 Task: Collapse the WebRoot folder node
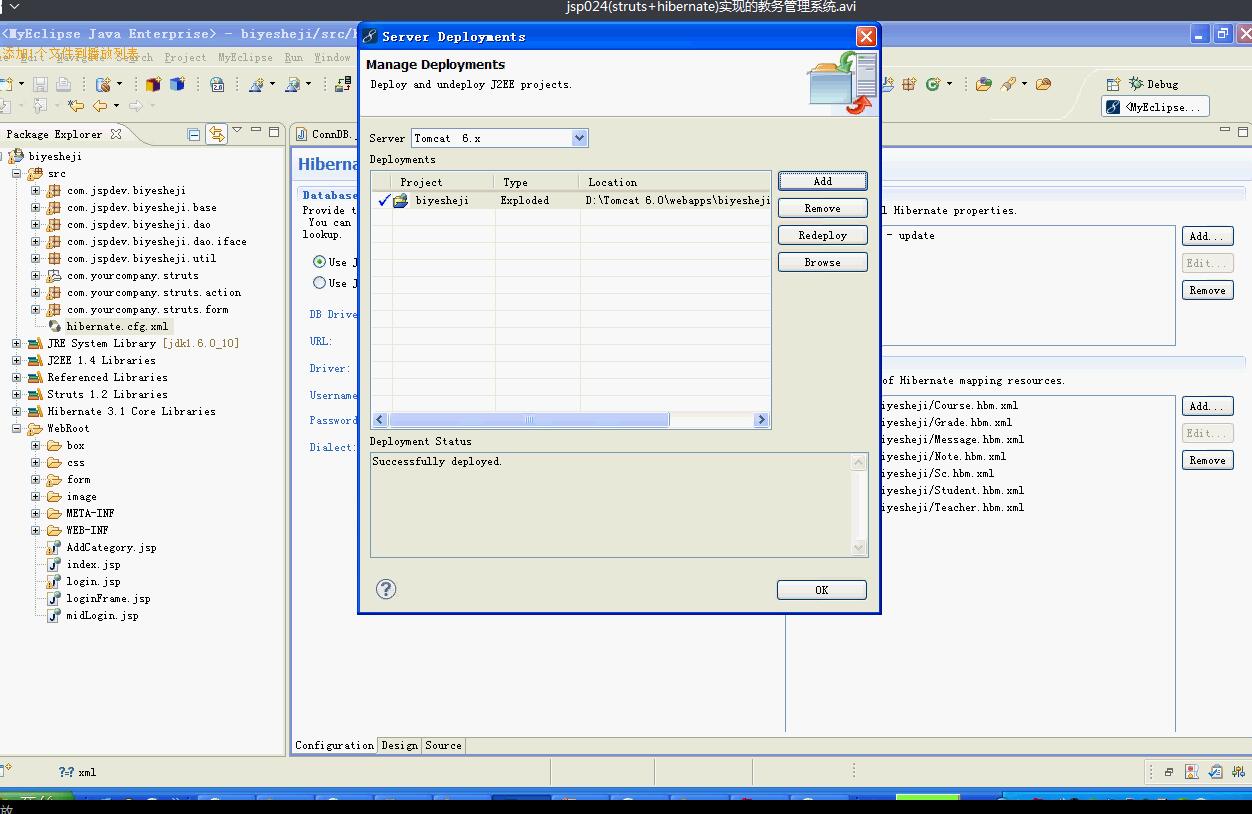[x=16, y=428]
